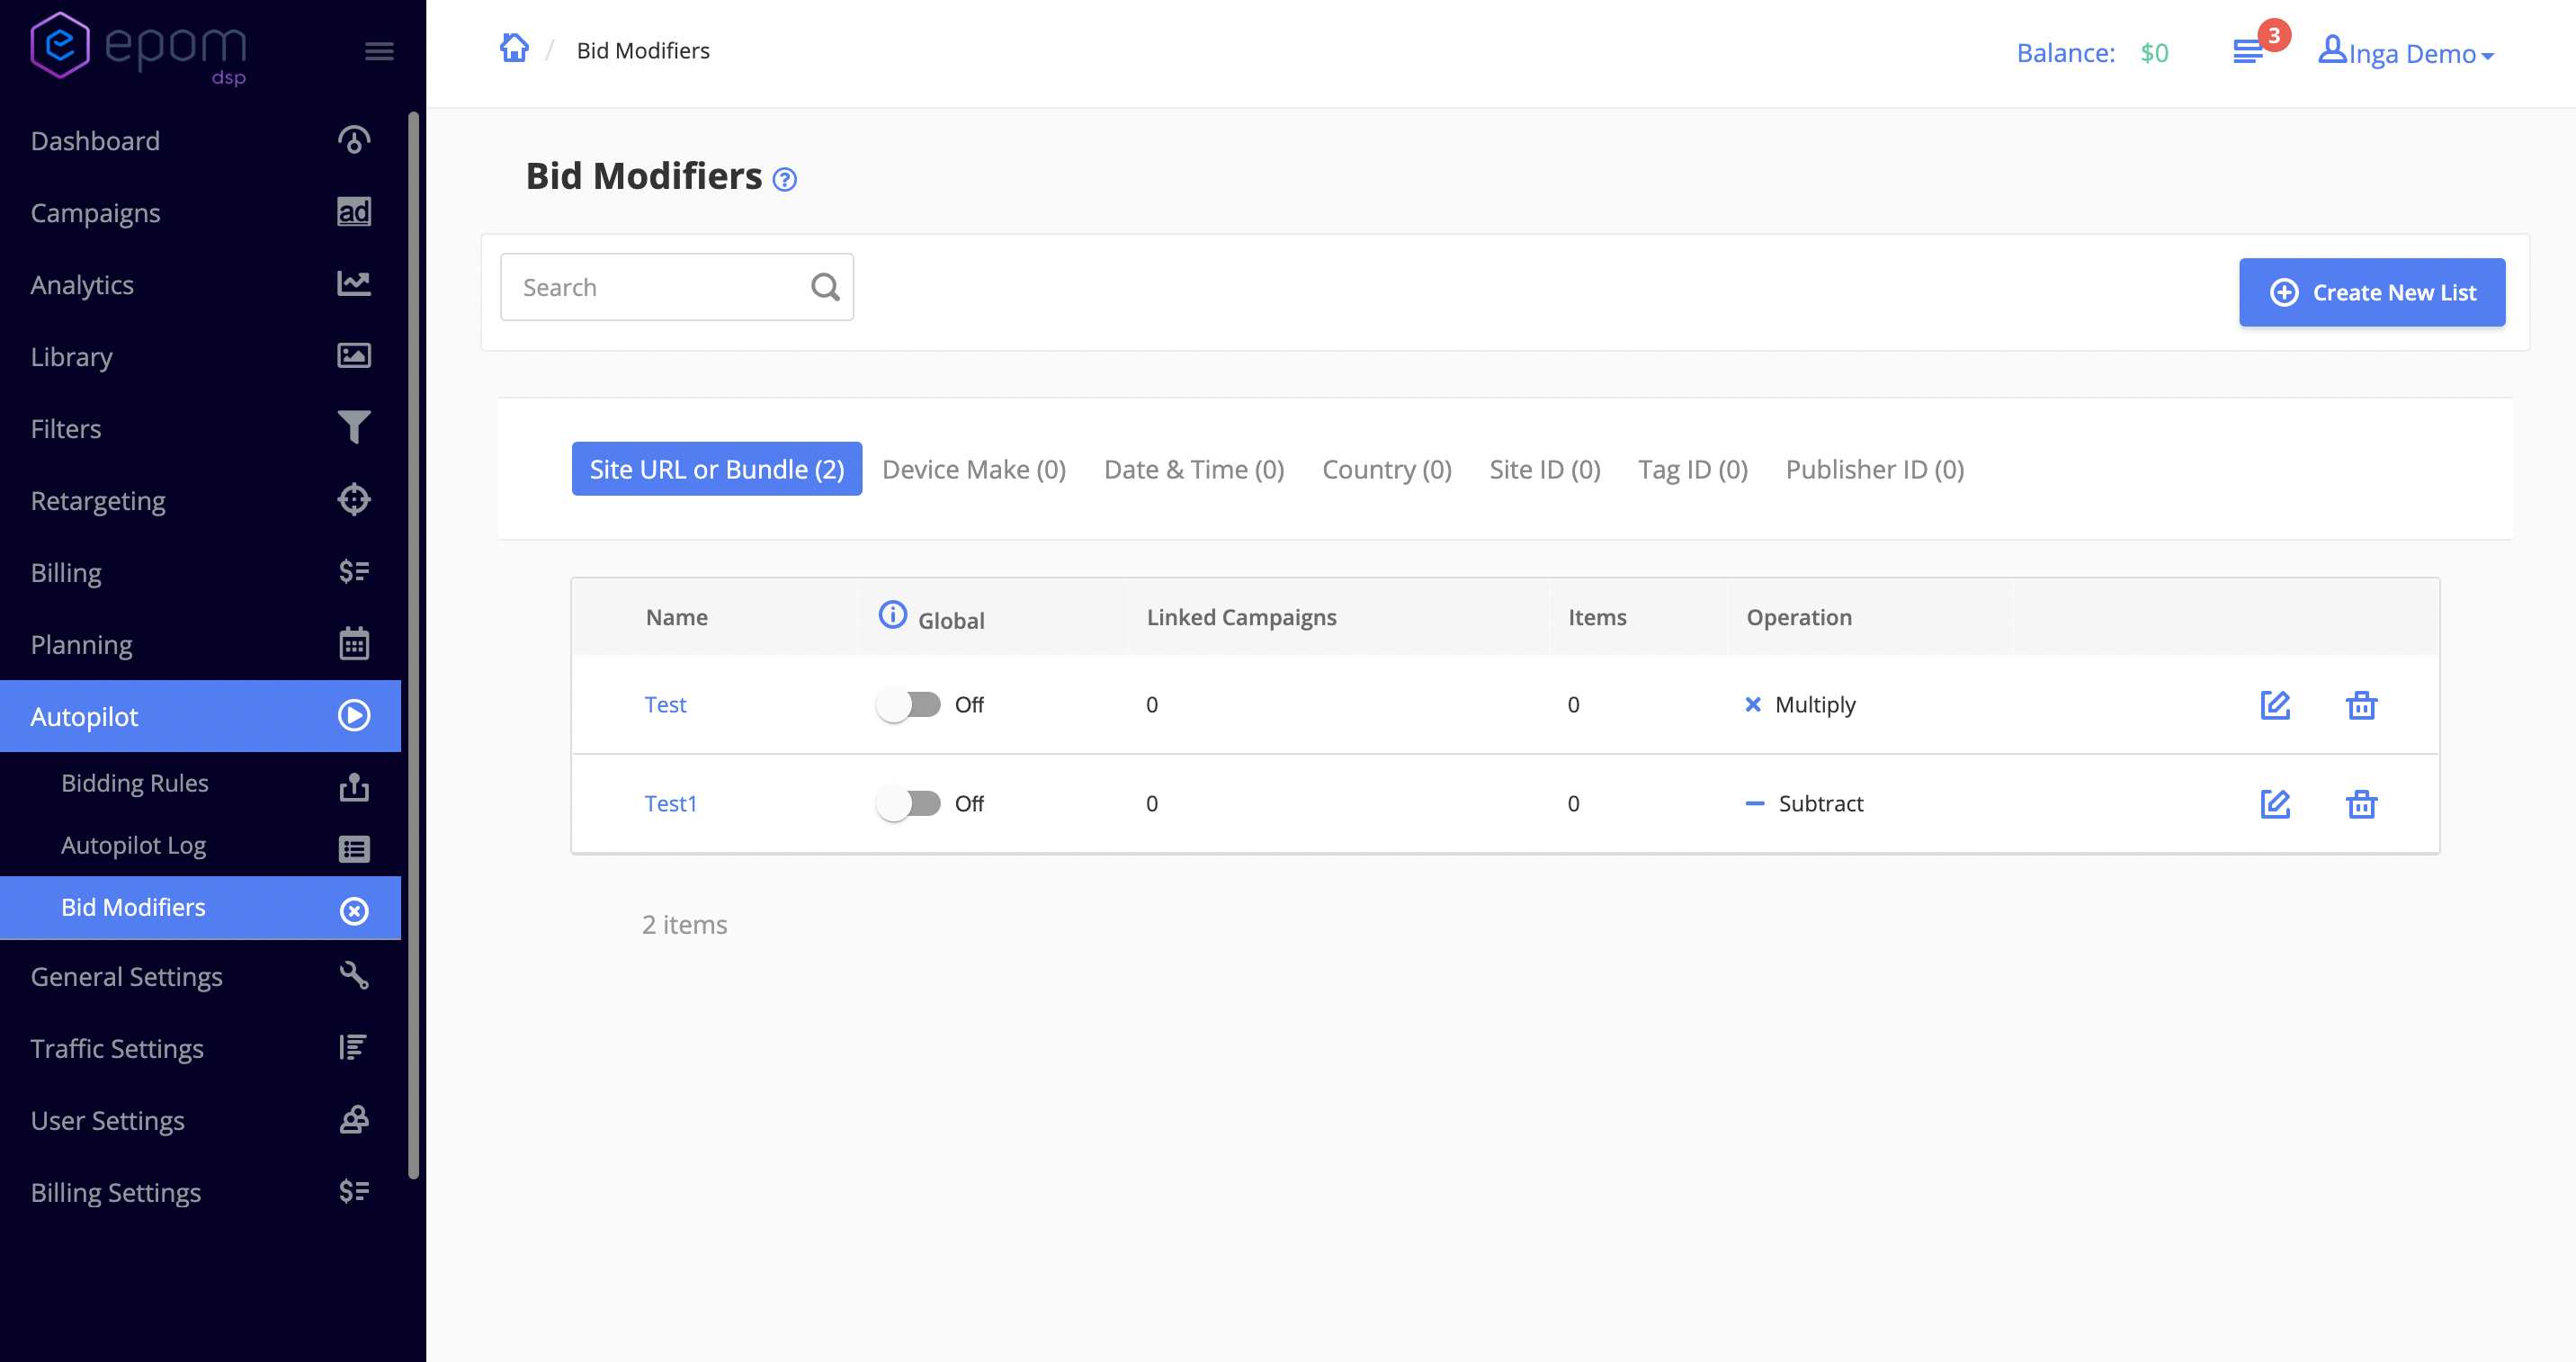Edit the Test1 list with pencil icon
The height and width of the screenshot is (1362, 2576).
coord(2275,804)
